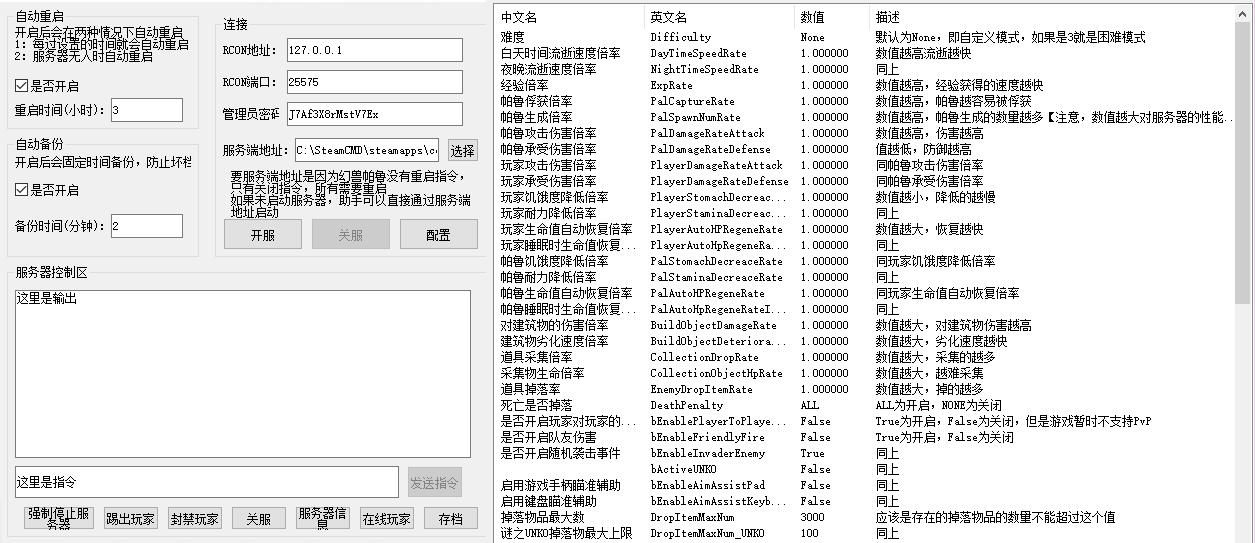
Task: Click the 强制停止服务器 button
Action: (59, 518)
